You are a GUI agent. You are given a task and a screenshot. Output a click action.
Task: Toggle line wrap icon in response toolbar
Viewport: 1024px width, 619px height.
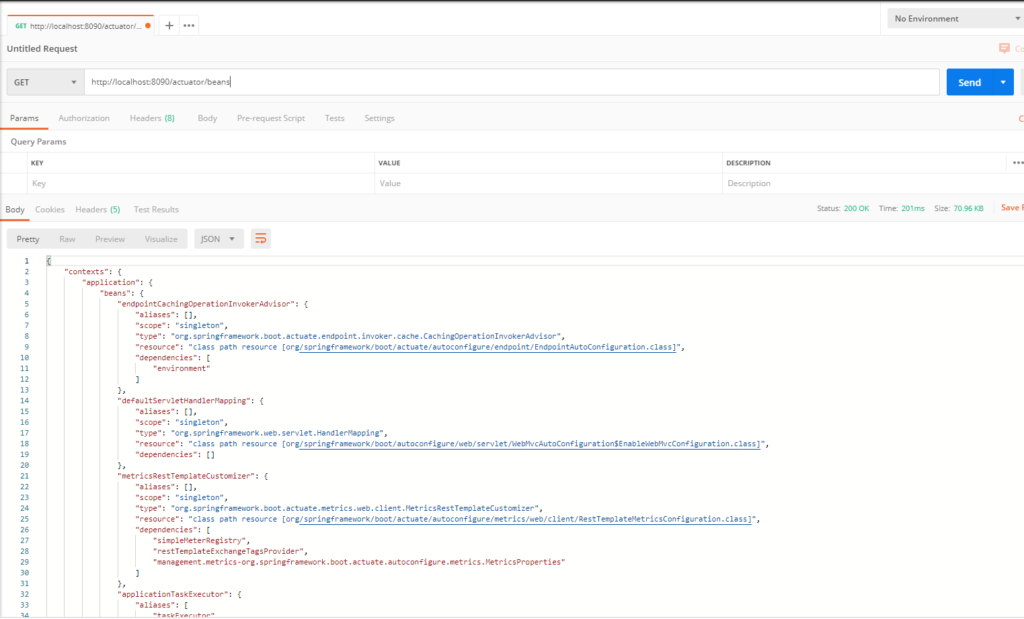point(261,239)
